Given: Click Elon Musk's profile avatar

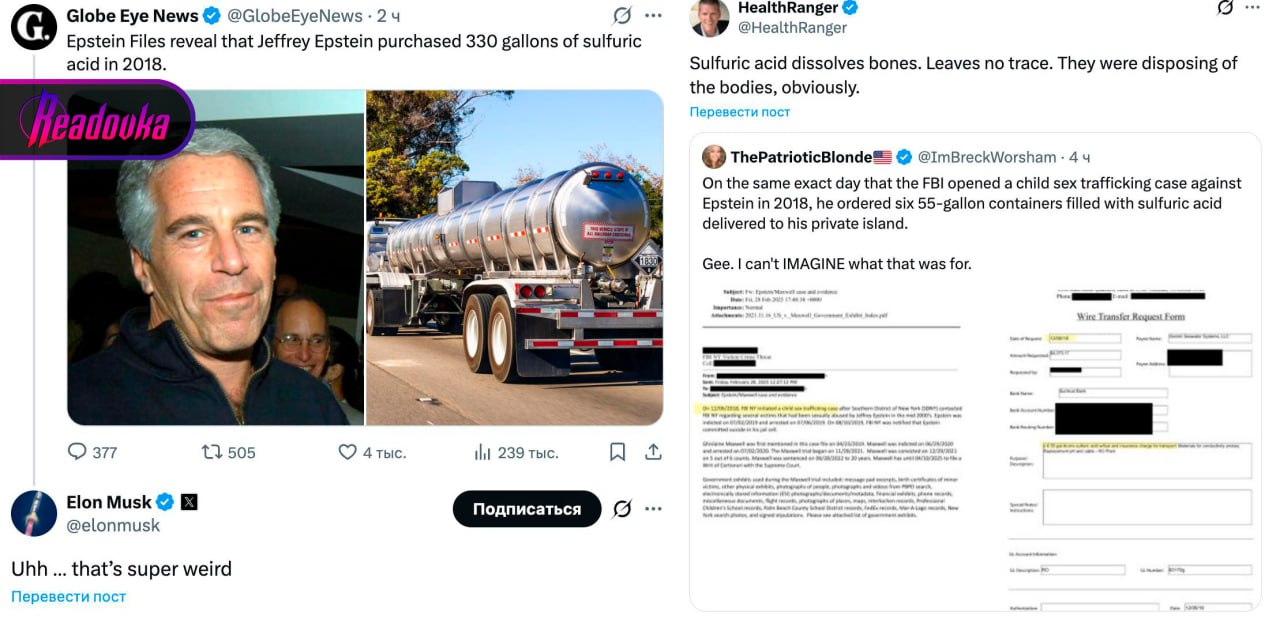Looking at the screenshot, I should [x=33, y=513].
